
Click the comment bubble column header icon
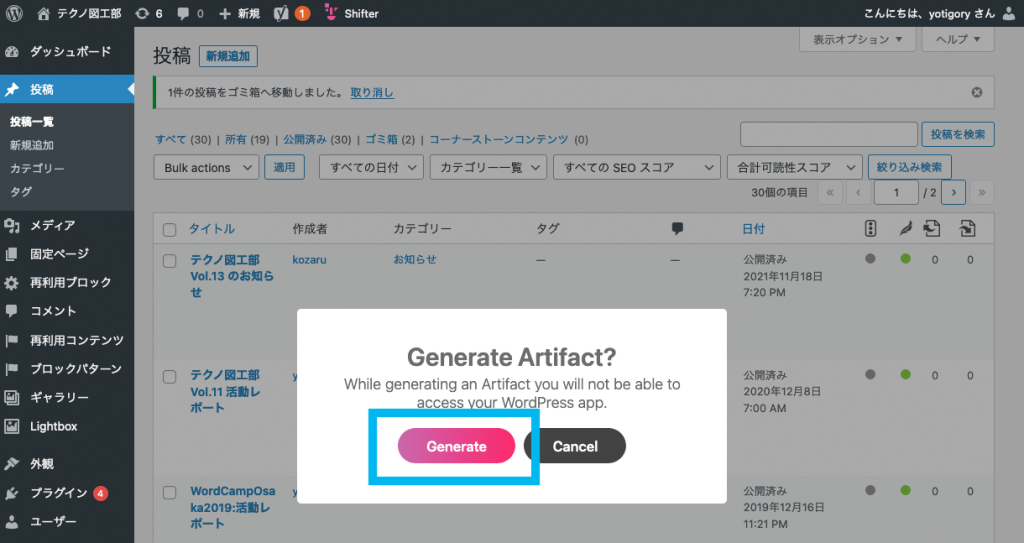(677, 228)
